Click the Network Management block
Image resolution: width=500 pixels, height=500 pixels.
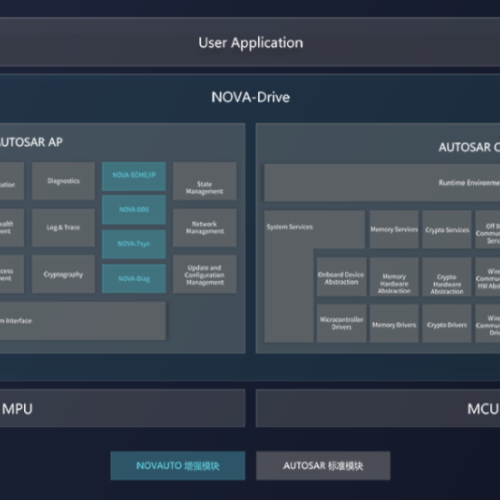click(205, 228)
